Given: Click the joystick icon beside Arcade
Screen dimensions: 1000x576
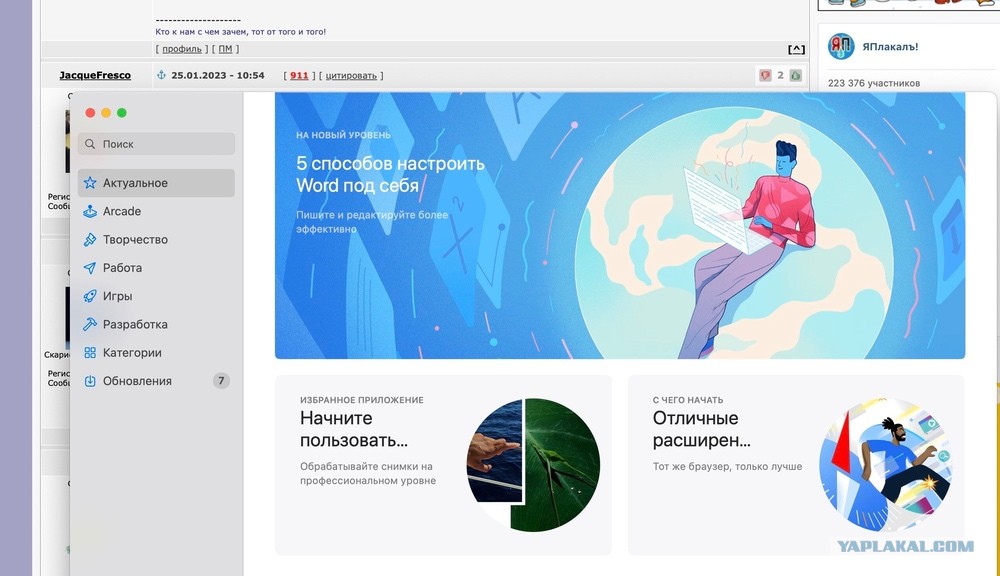Looking at the screenshot, I should click(90, 211).
